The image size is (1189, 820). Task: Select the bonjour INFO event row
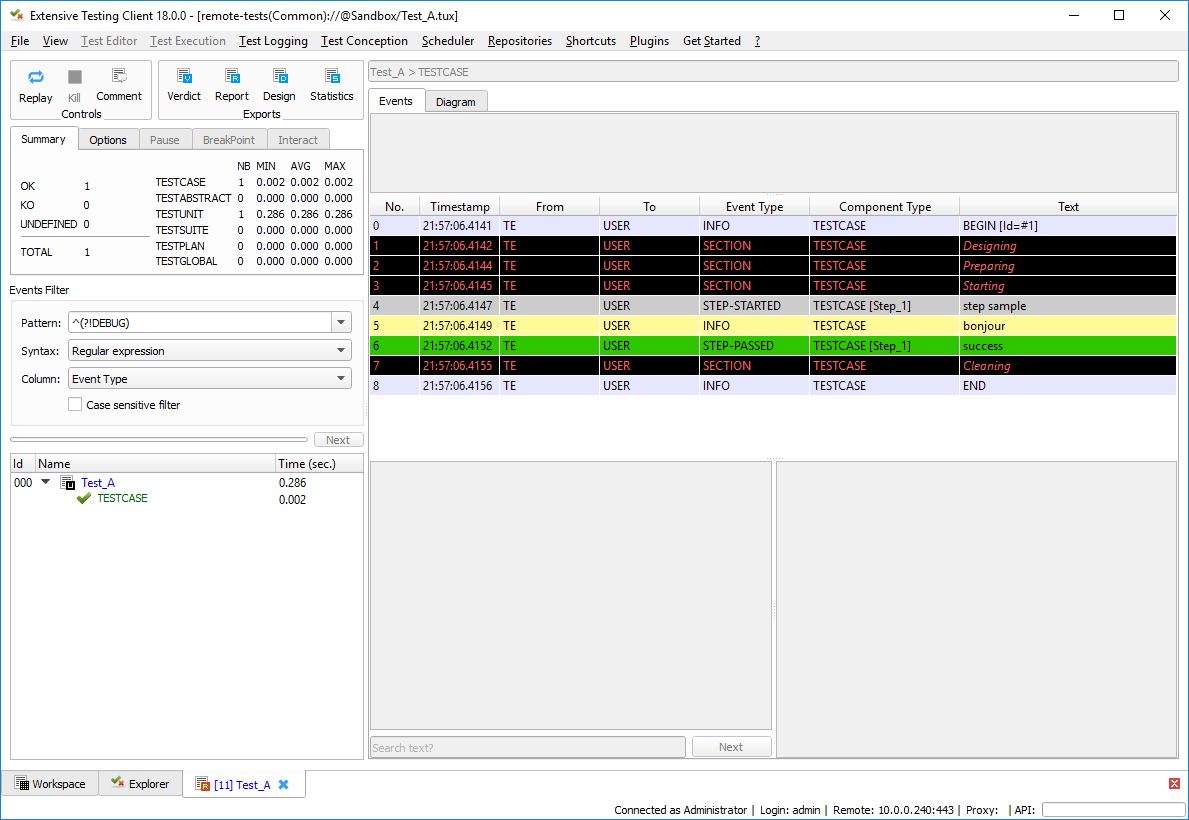(773, 325)
